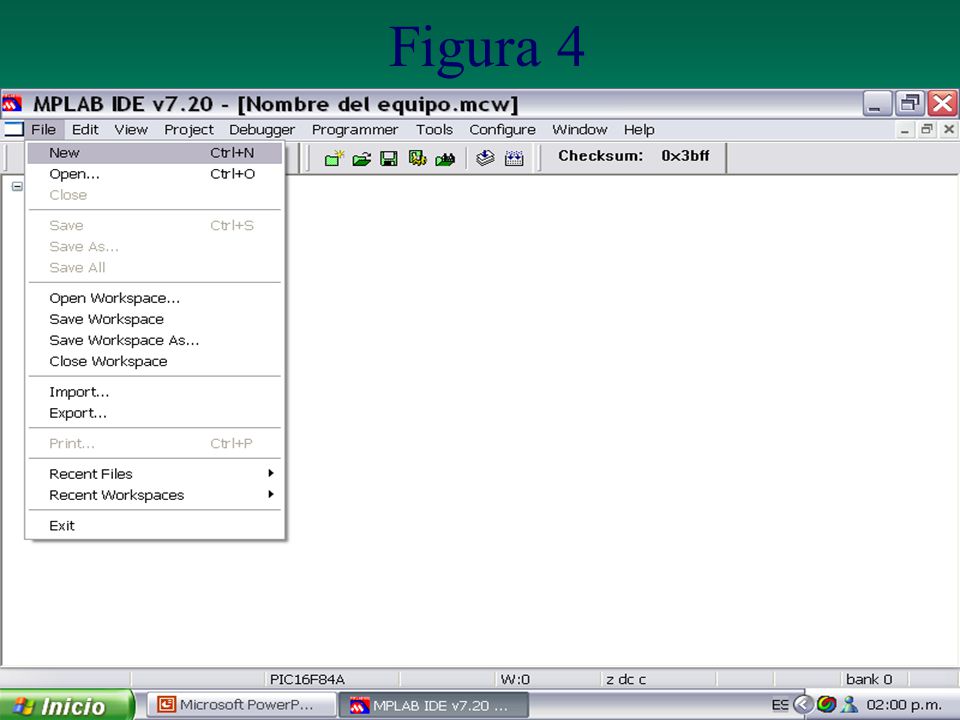Select Close Workspace menu entry
Viewport: 960px width, 720px height.
point(155,361)
